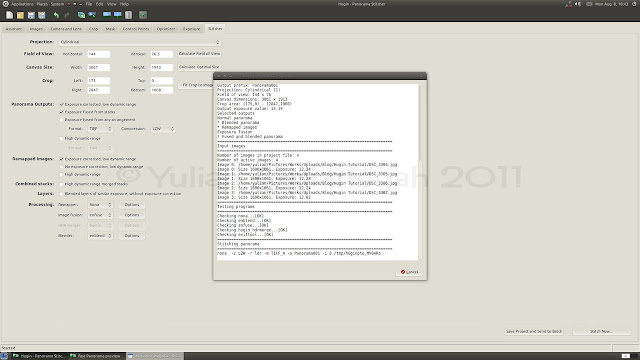Click the show desktop icon in bottom panel
This screenshot has width=640, height=360.
[x=4, y=356]
